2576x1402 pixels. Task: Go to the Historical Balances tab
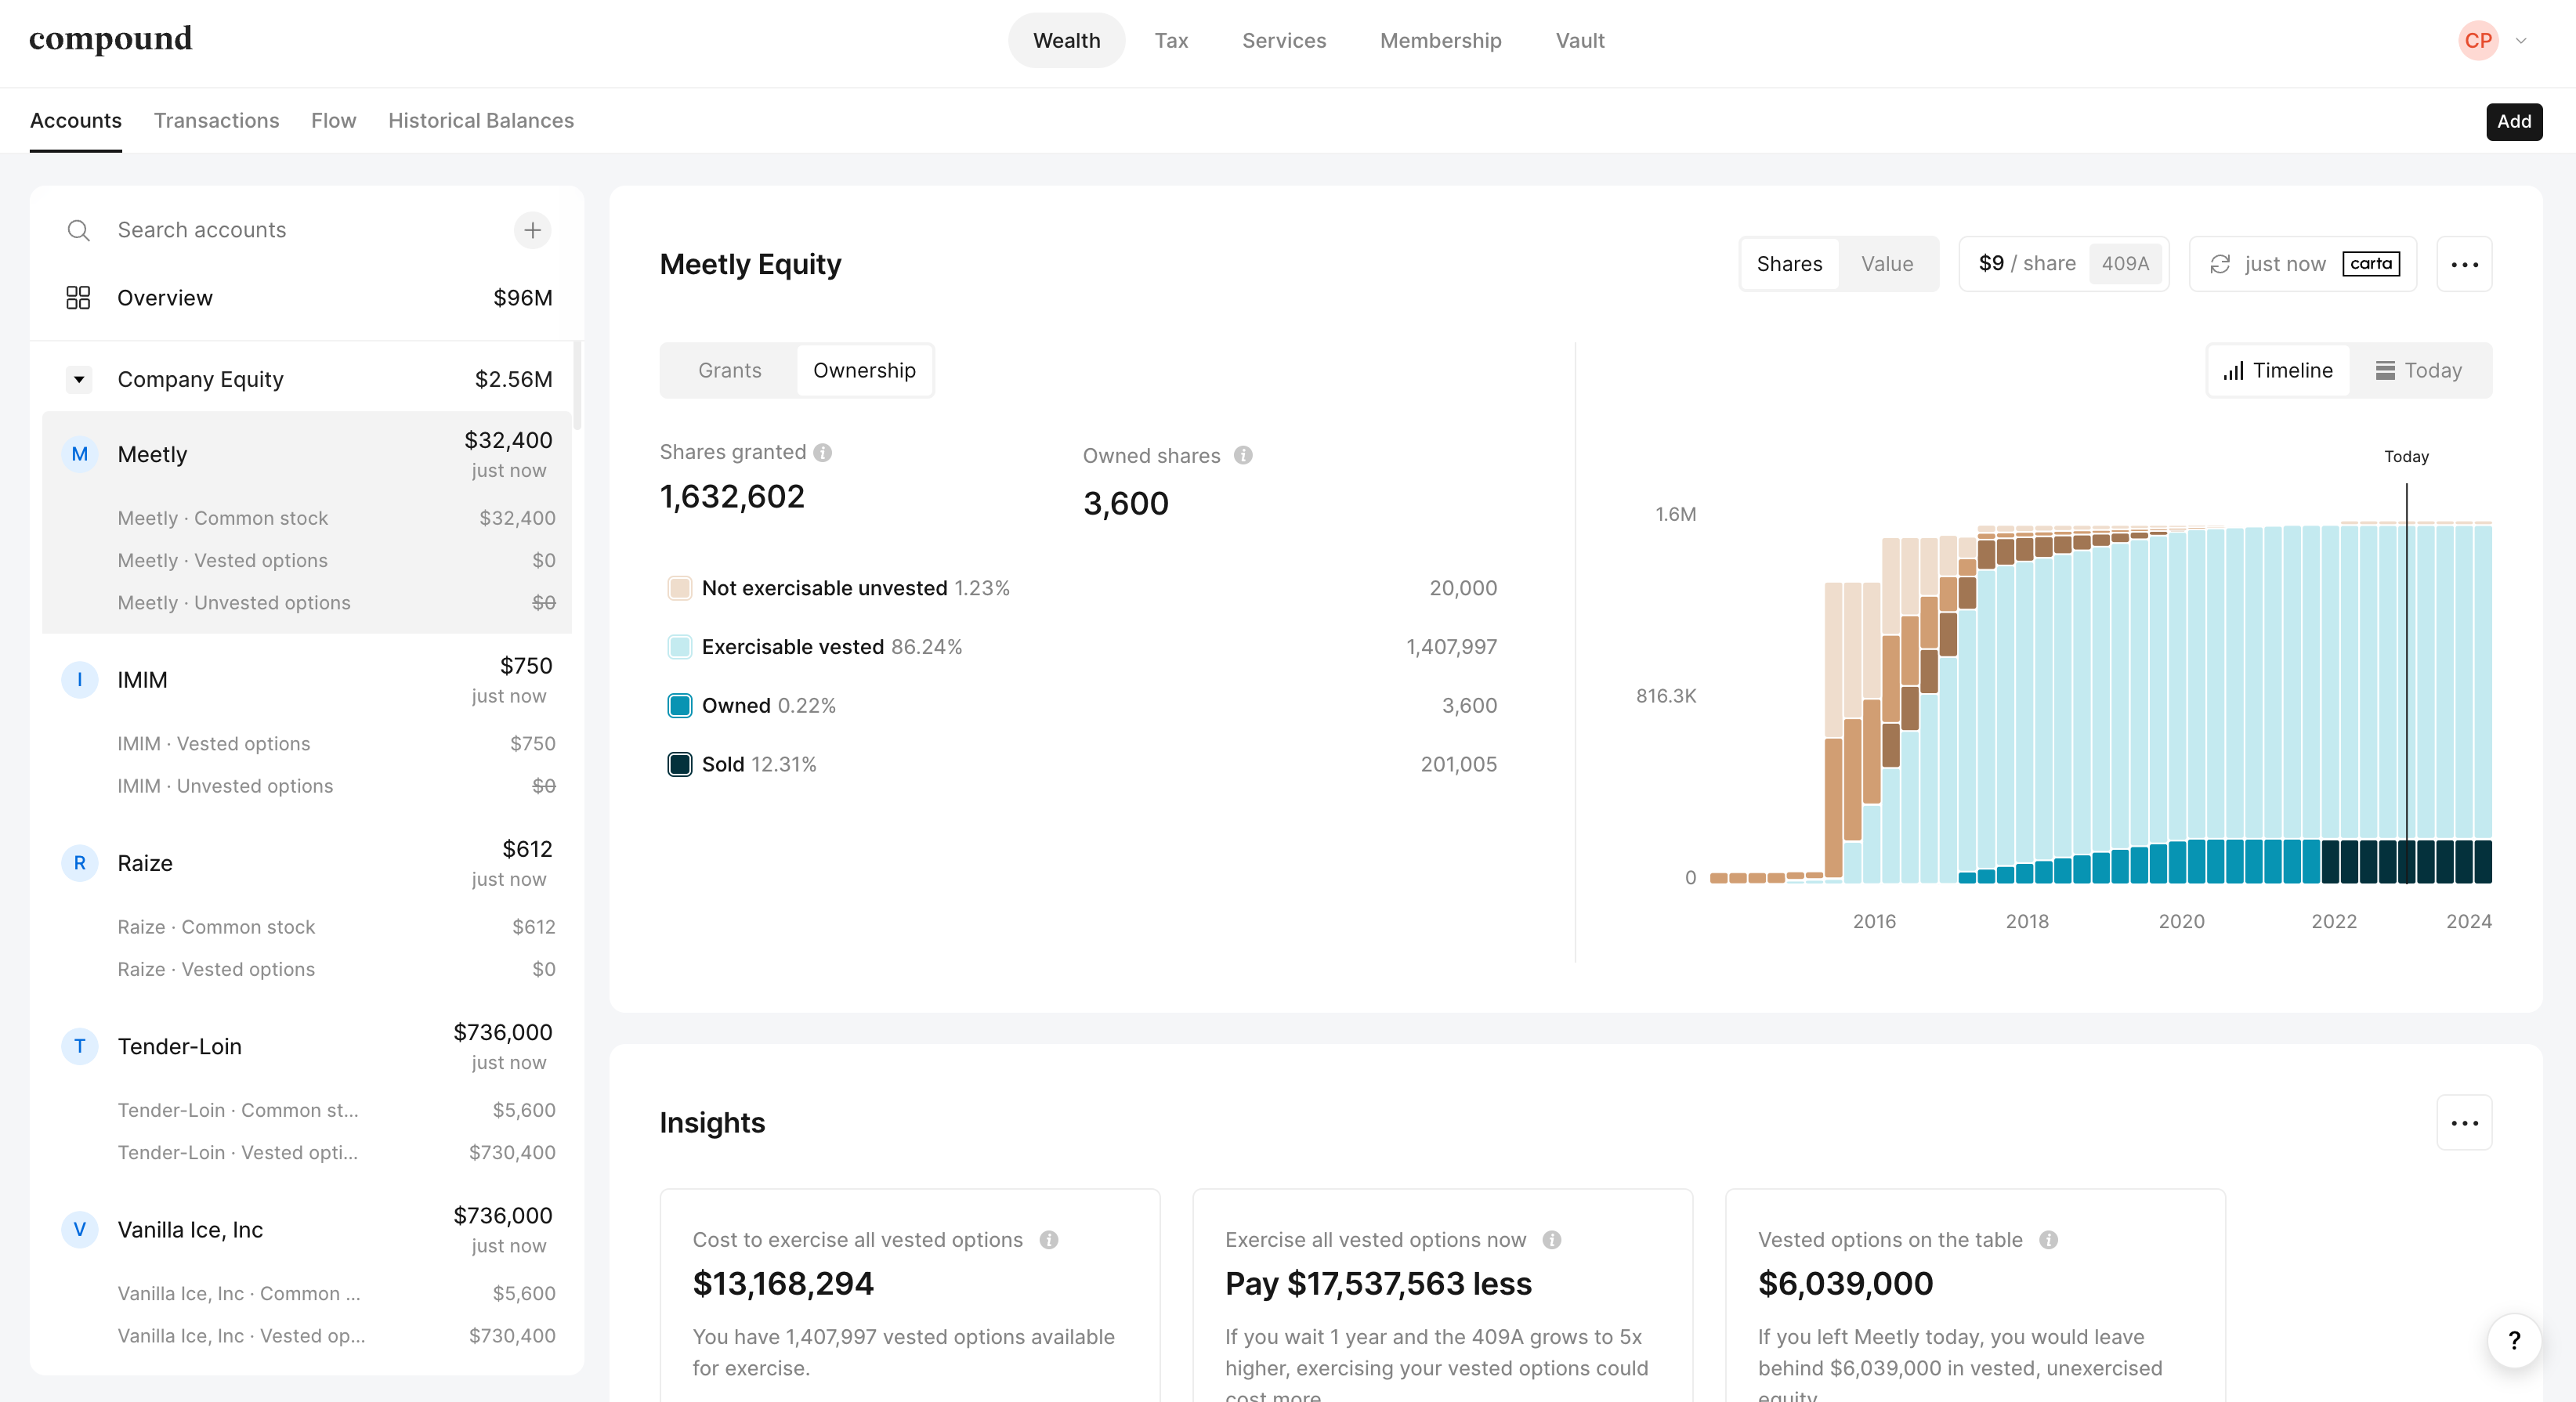(481, 121)
